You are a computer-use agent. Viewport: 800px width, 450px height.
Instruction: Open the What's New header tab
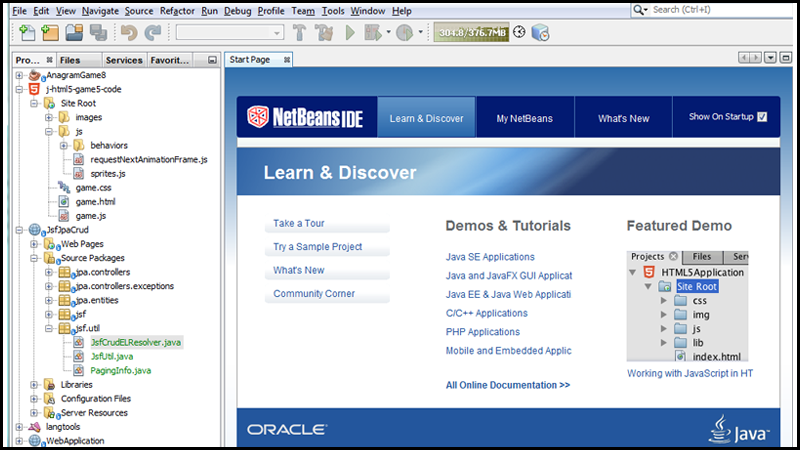[x=623, y=118]
